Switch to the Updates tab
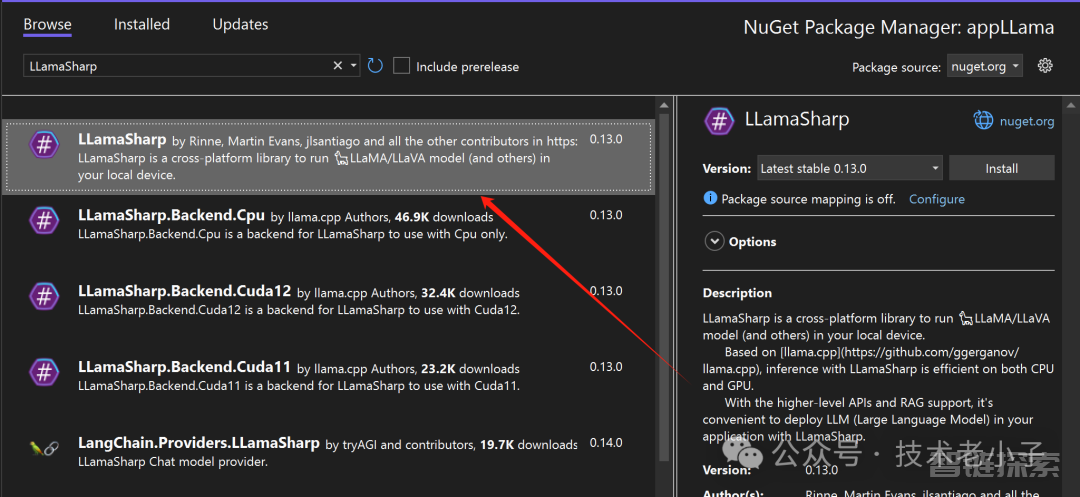Screen dimensions: 1080x497 (x=240, y=24)
